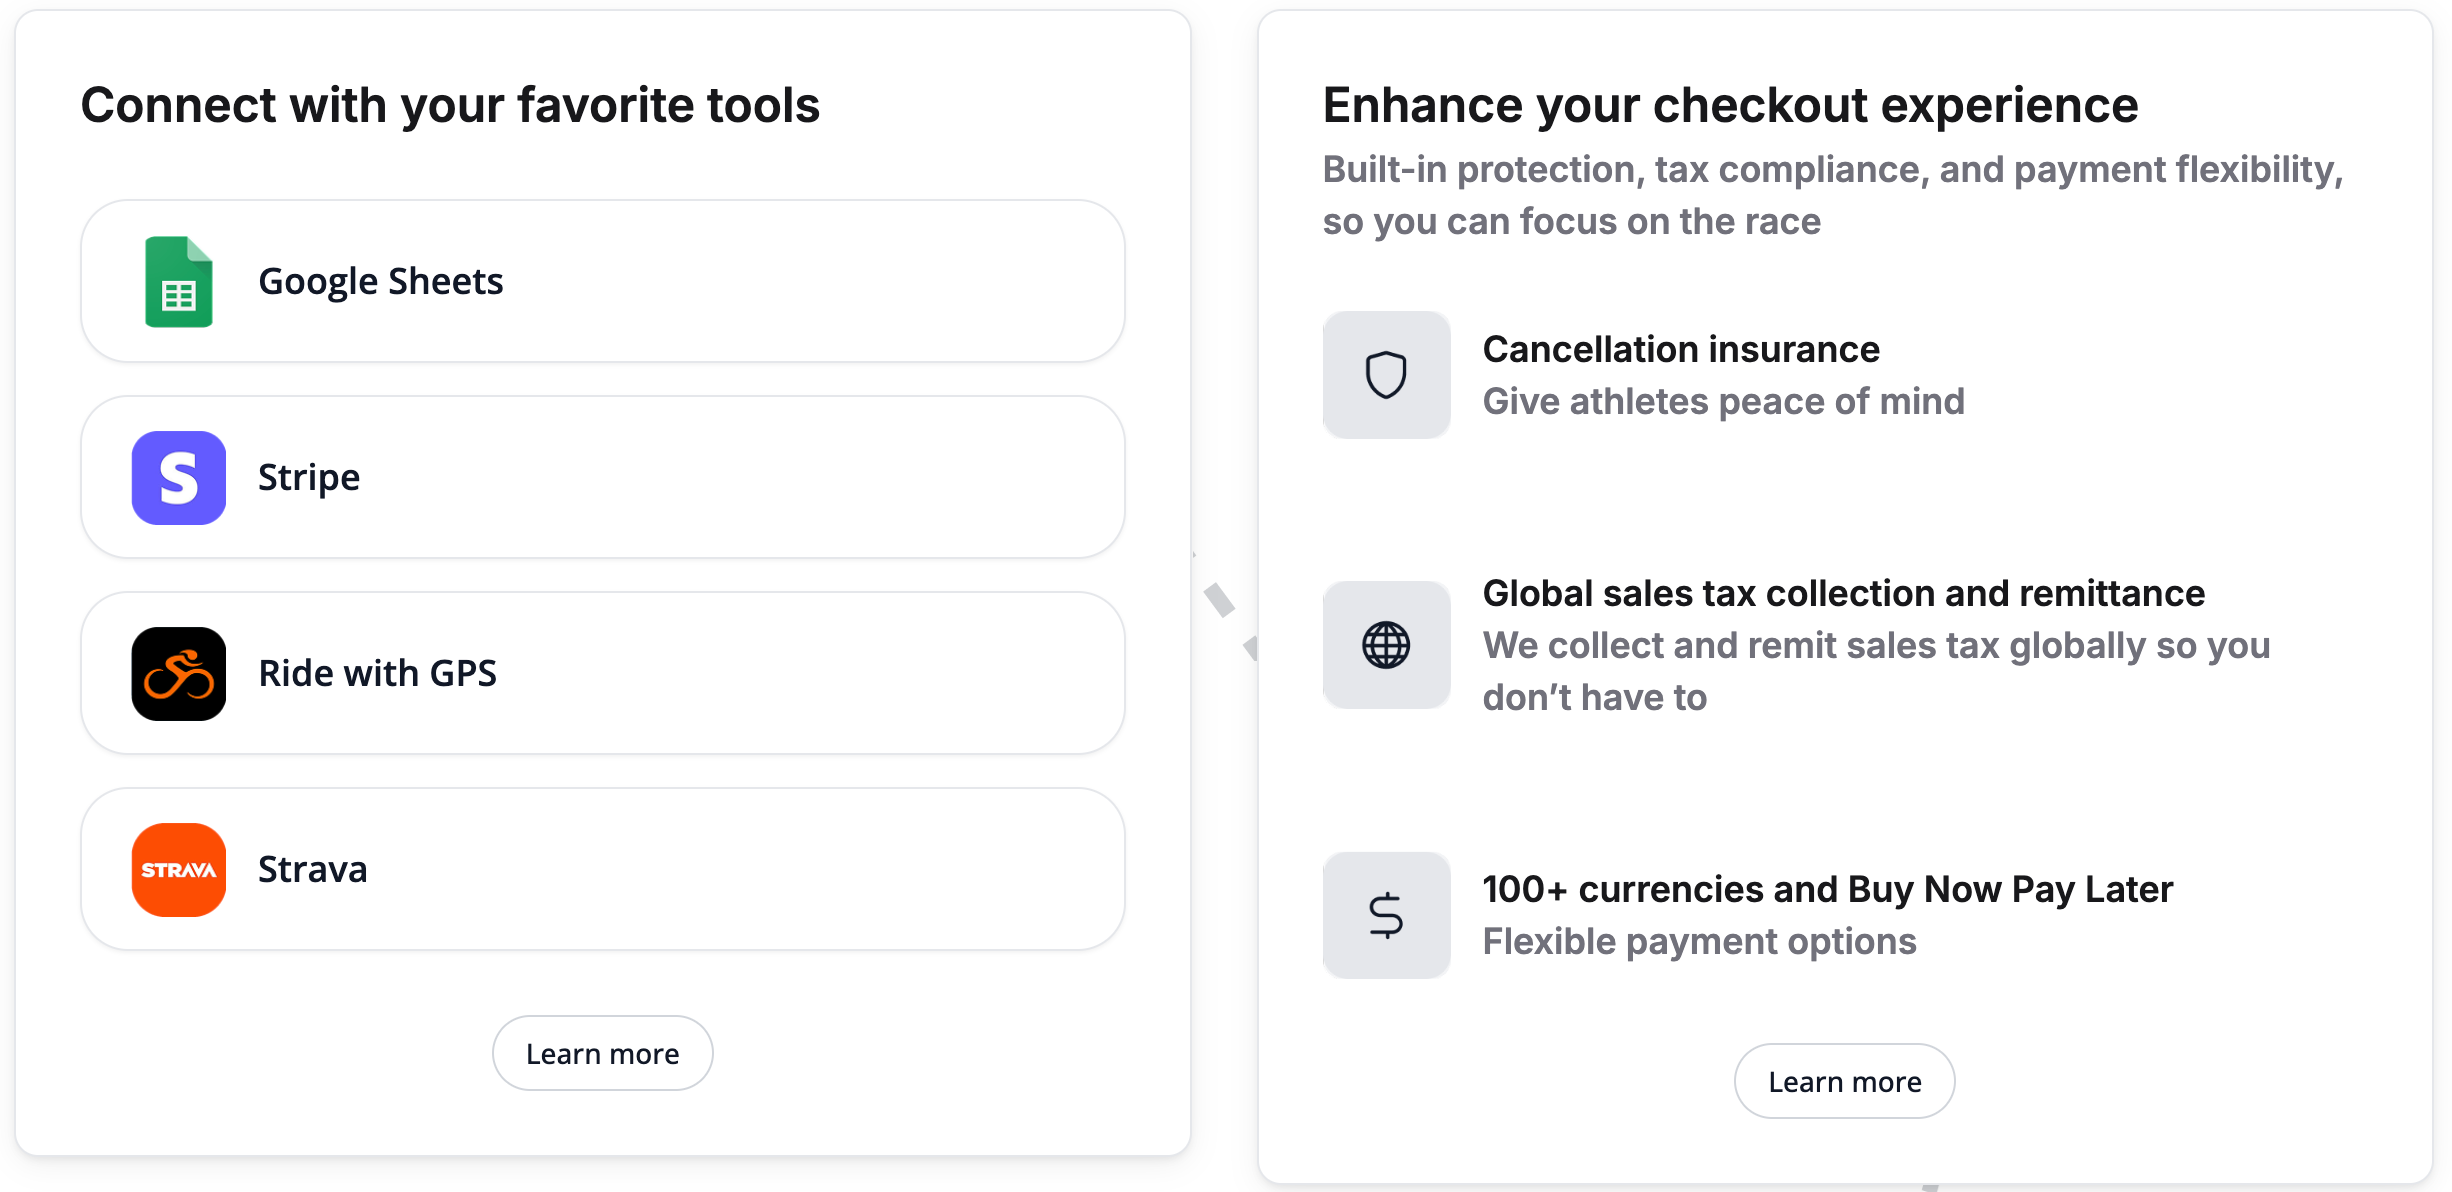
Task: Click the purple Stripe S logo
Action: point(178,478)
